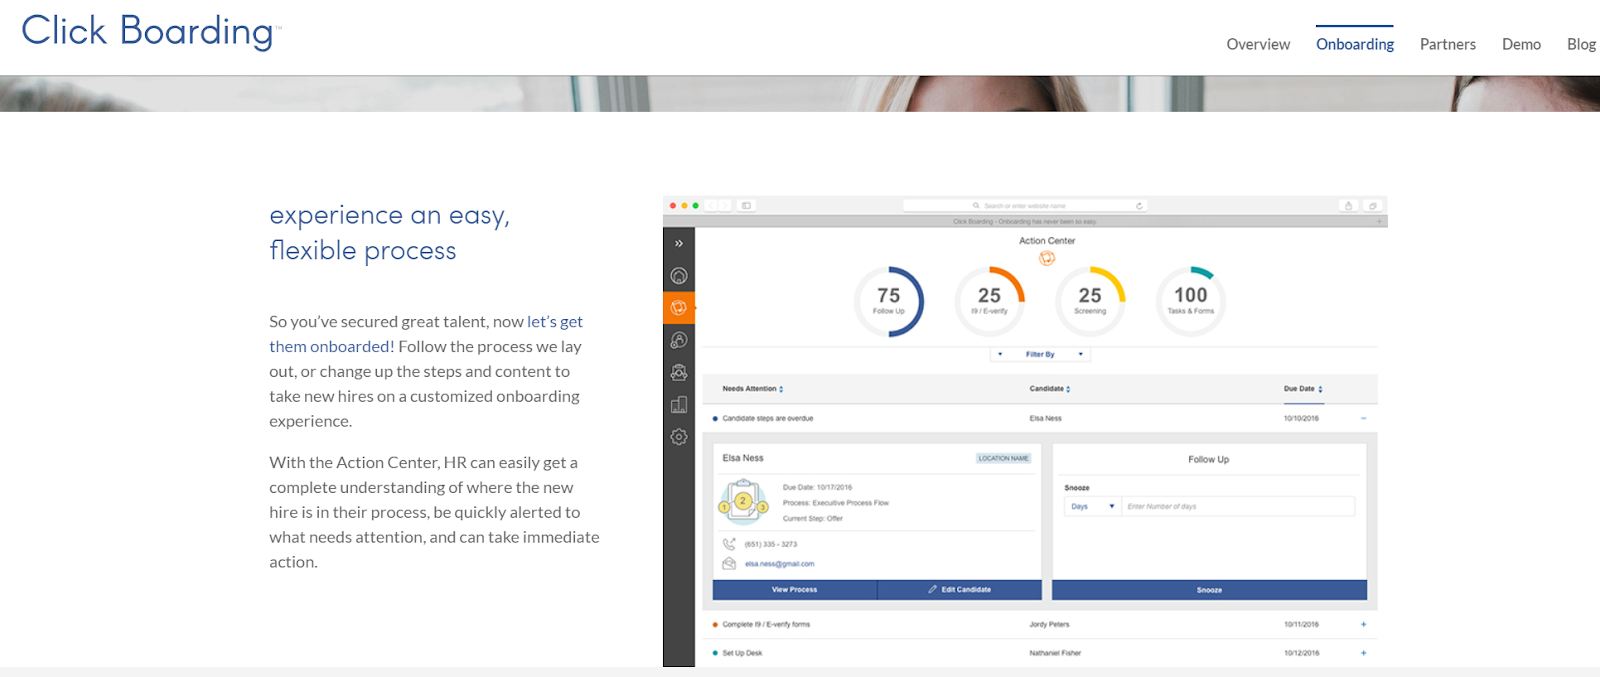Open the Blog nav item
The width and height of the screenshot is (1600, 677).
1581,44
